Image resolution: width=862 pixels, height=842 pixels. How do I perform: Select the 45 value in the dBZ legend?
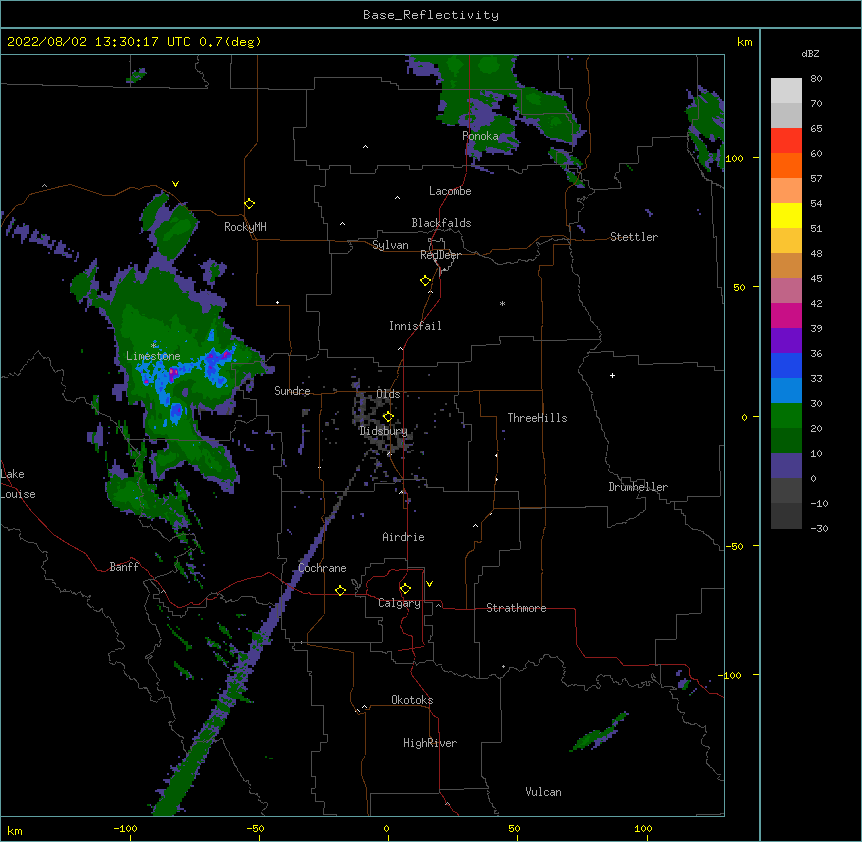pos(816,279)
